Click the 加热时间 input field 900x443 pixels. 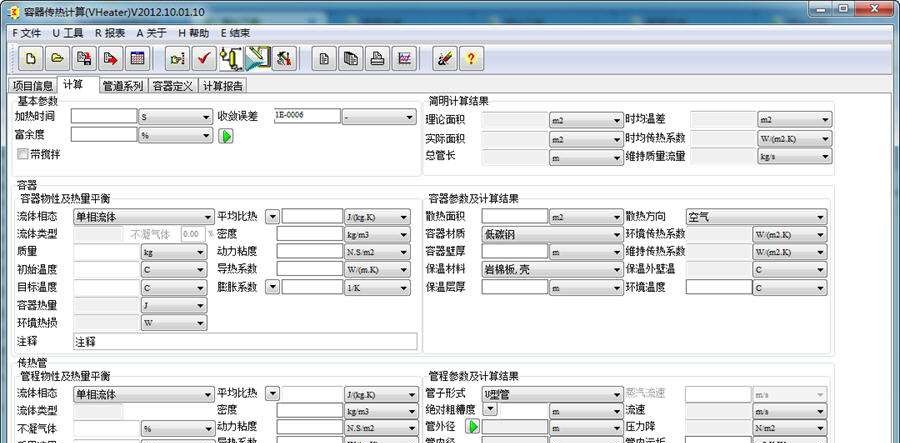104,116
